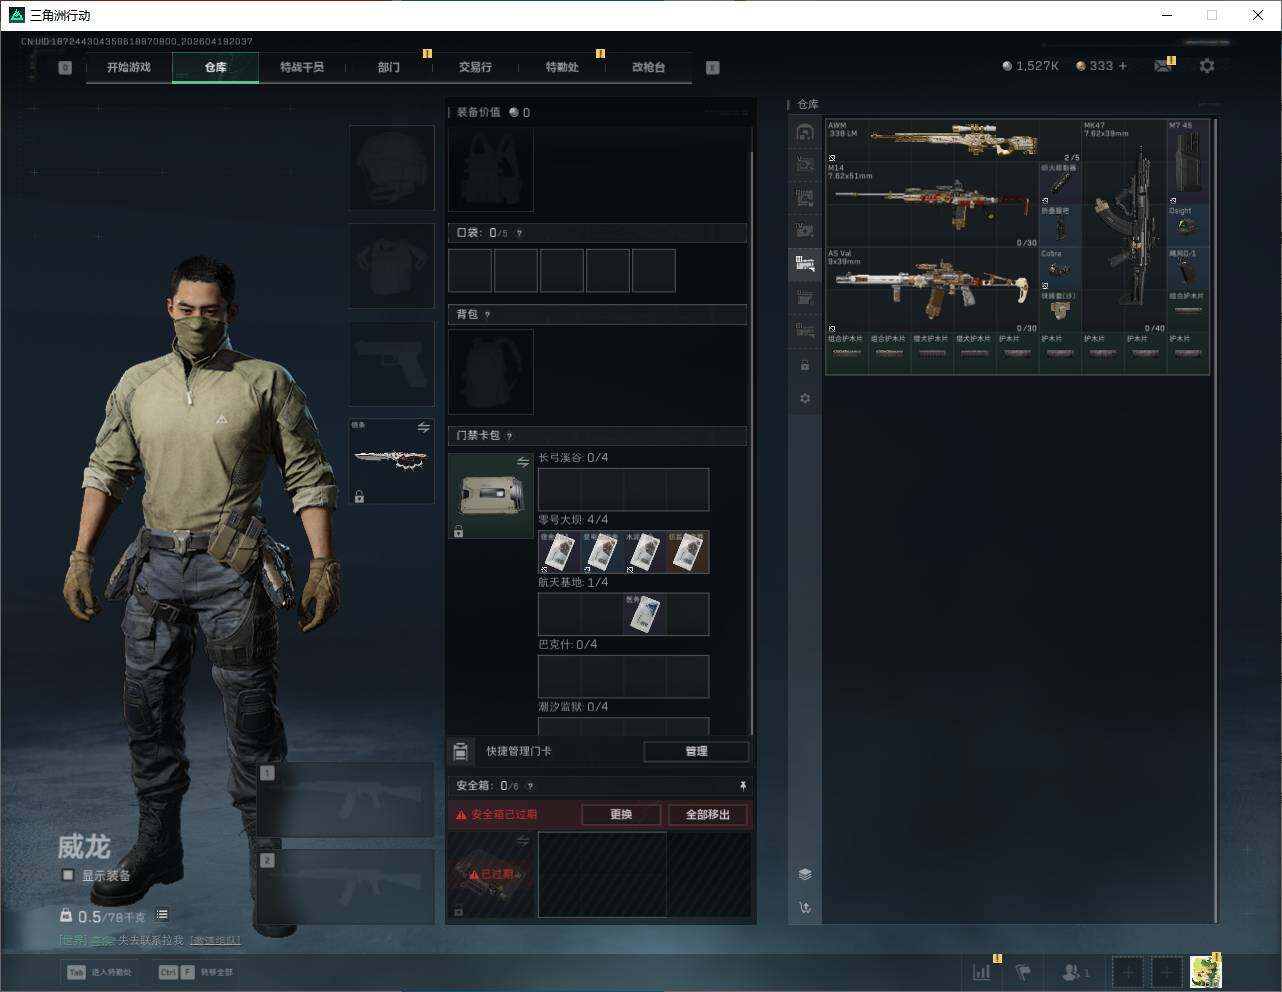This screenshot has width=1282, height=992.
Task: Click the stash sidebar settings gear
Action: [805, 398]
